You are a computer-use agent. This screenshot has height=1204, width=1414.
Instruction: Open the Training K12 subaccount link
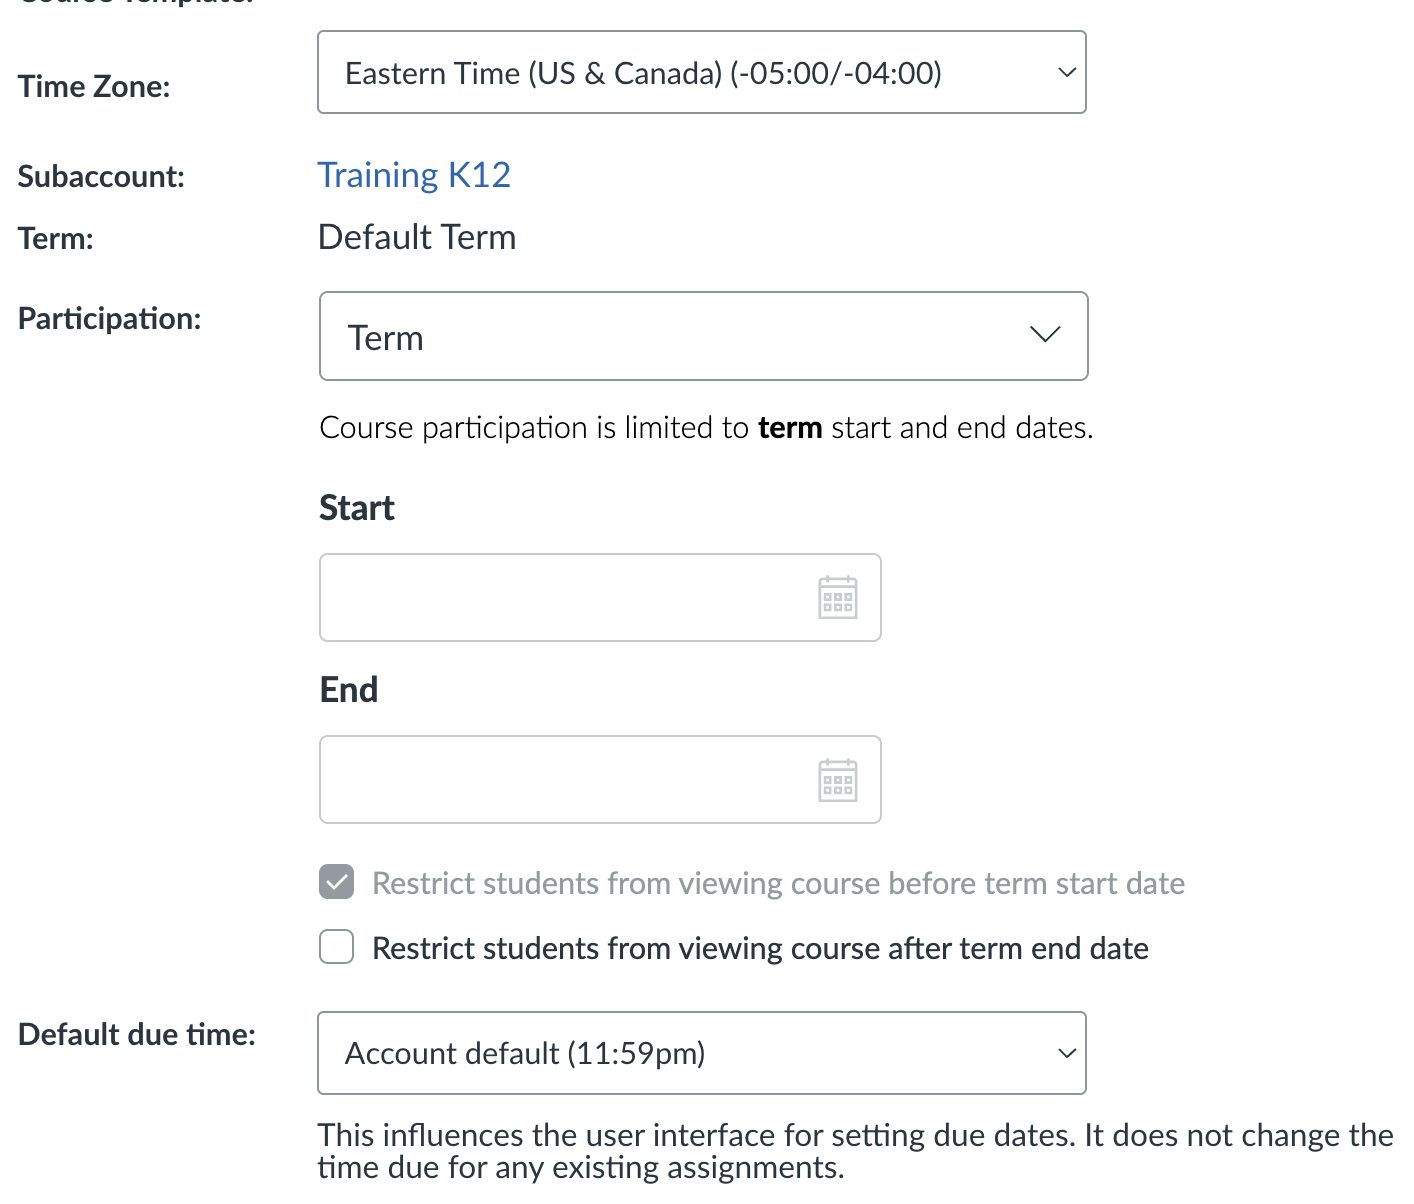(x=414, y=175)
